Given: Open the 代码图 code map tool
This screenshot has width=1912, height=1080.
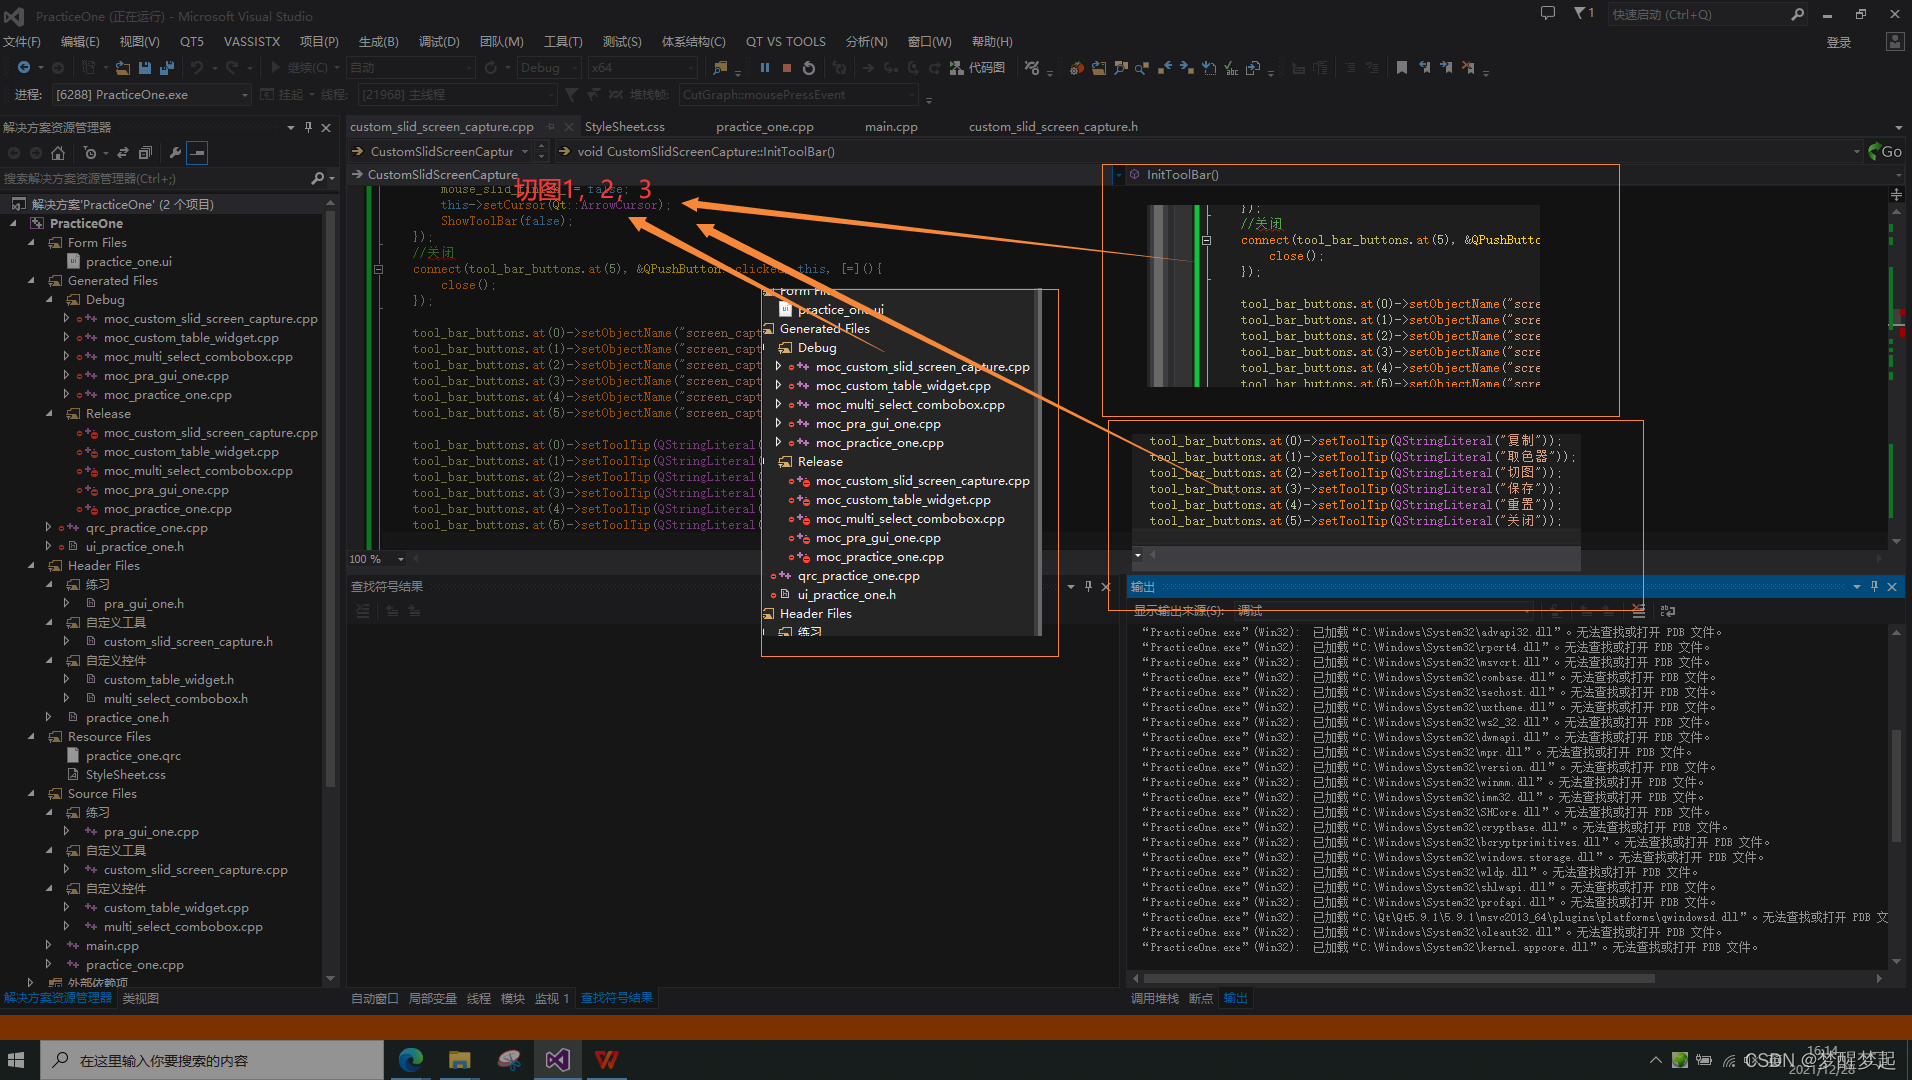Looking at the screenshot, I should [x=978, y=68].
